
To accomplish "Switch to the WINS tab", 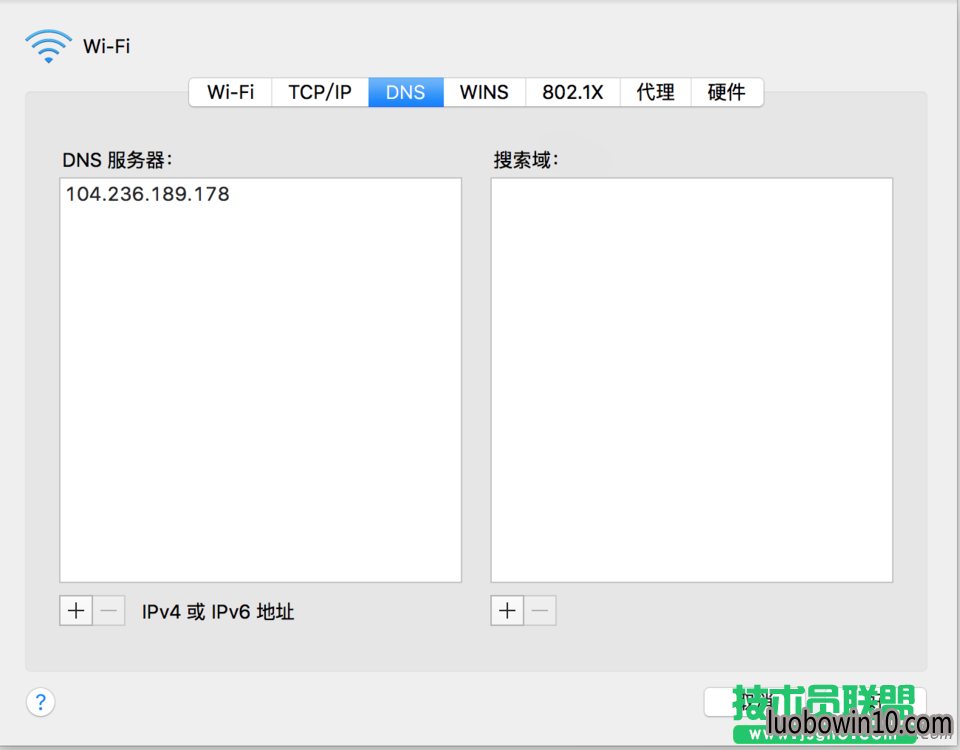I will [484, 92].
